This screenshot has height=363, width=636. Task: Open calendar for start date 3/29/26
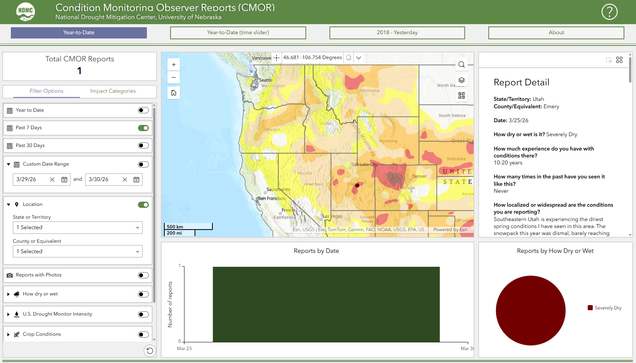tap(64, 179)
